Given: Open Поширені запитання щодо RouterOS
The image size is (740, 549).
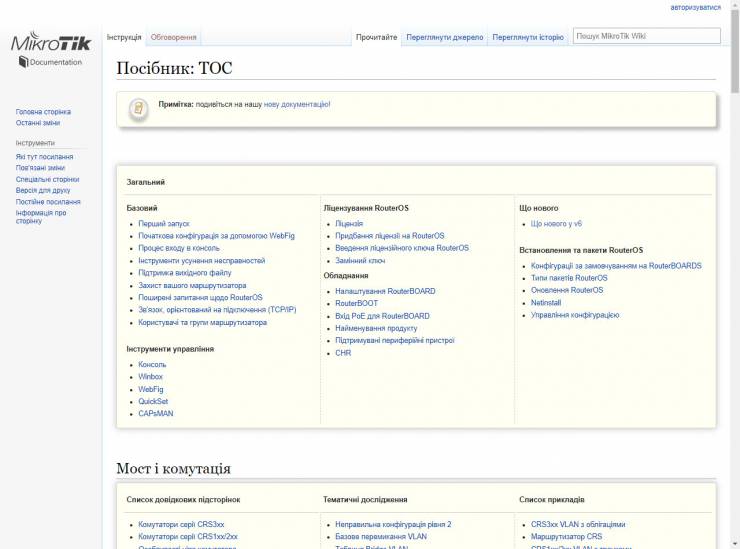Looking at the screenshot, I should click(200, 297).
